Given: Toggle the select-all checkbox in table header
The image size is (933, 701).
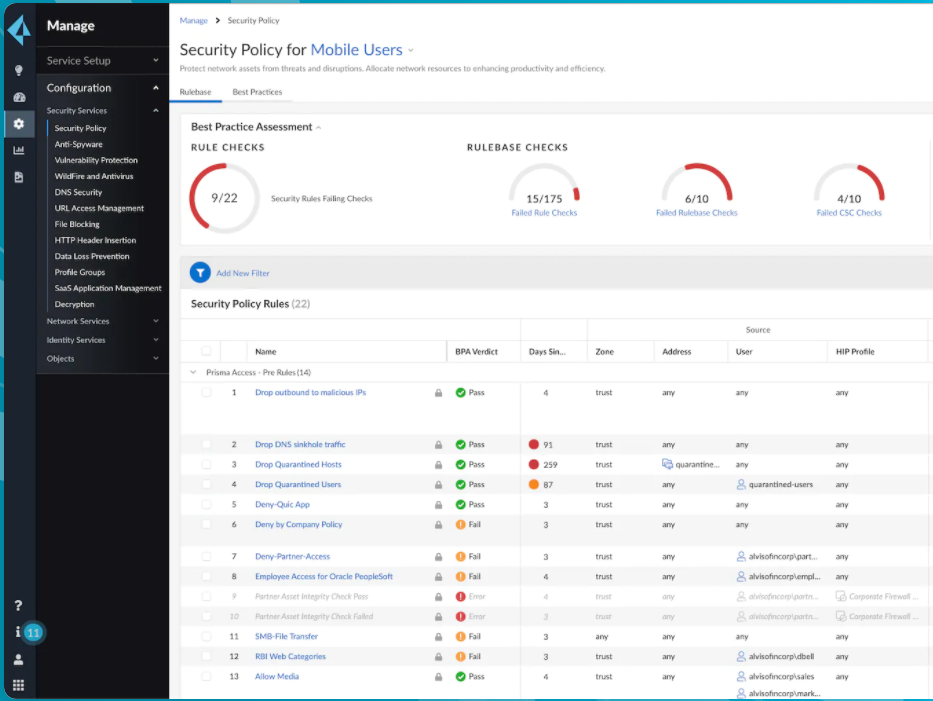Looking at the screenshot, I should point(206,351).
